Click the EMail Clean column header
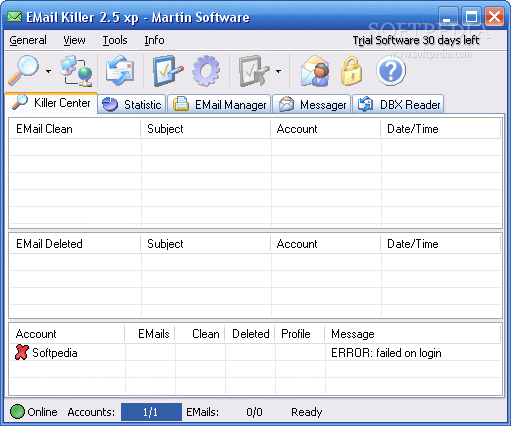Viewport: 511px width, 426px height. click(75, 129)
